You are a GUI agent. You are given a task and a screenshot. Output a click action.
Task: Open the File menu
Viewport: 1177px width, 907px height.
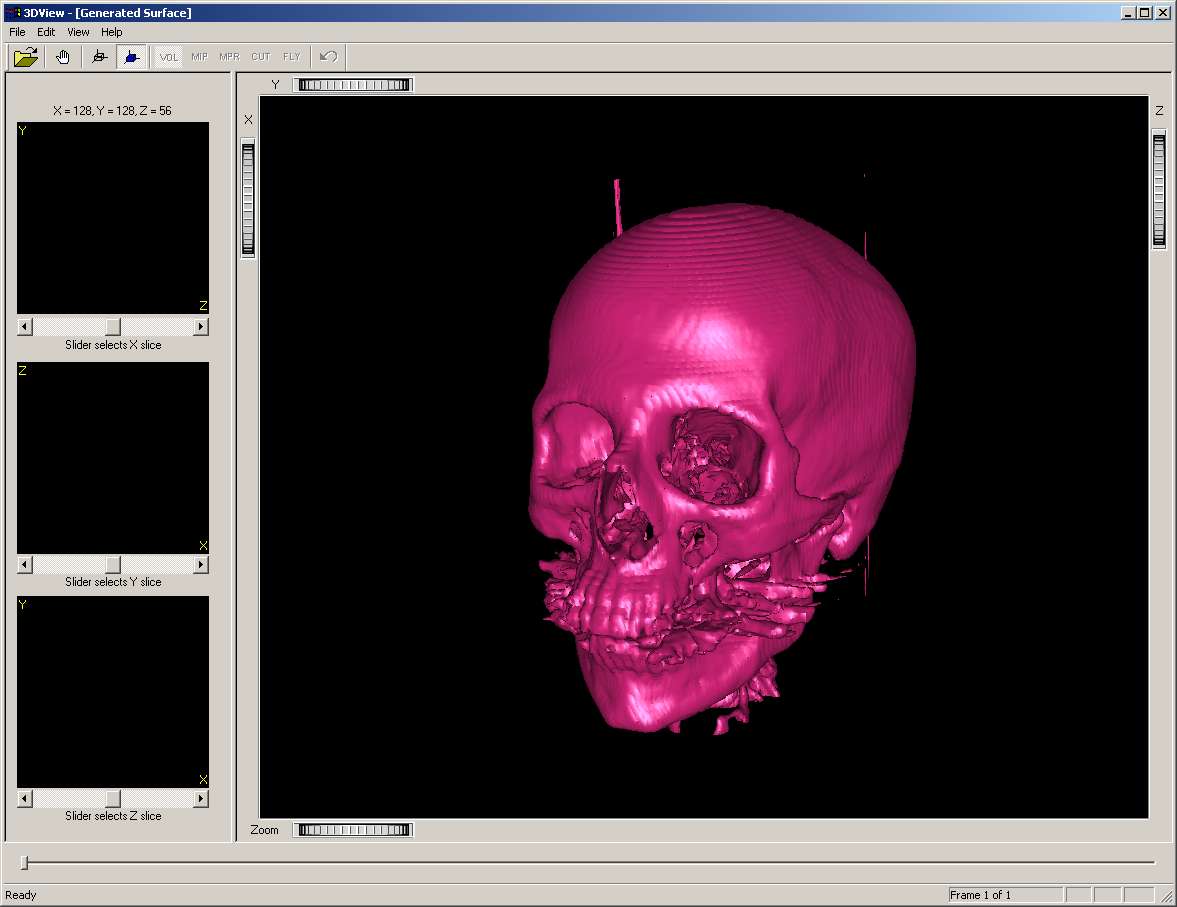(x=17, y=32)
